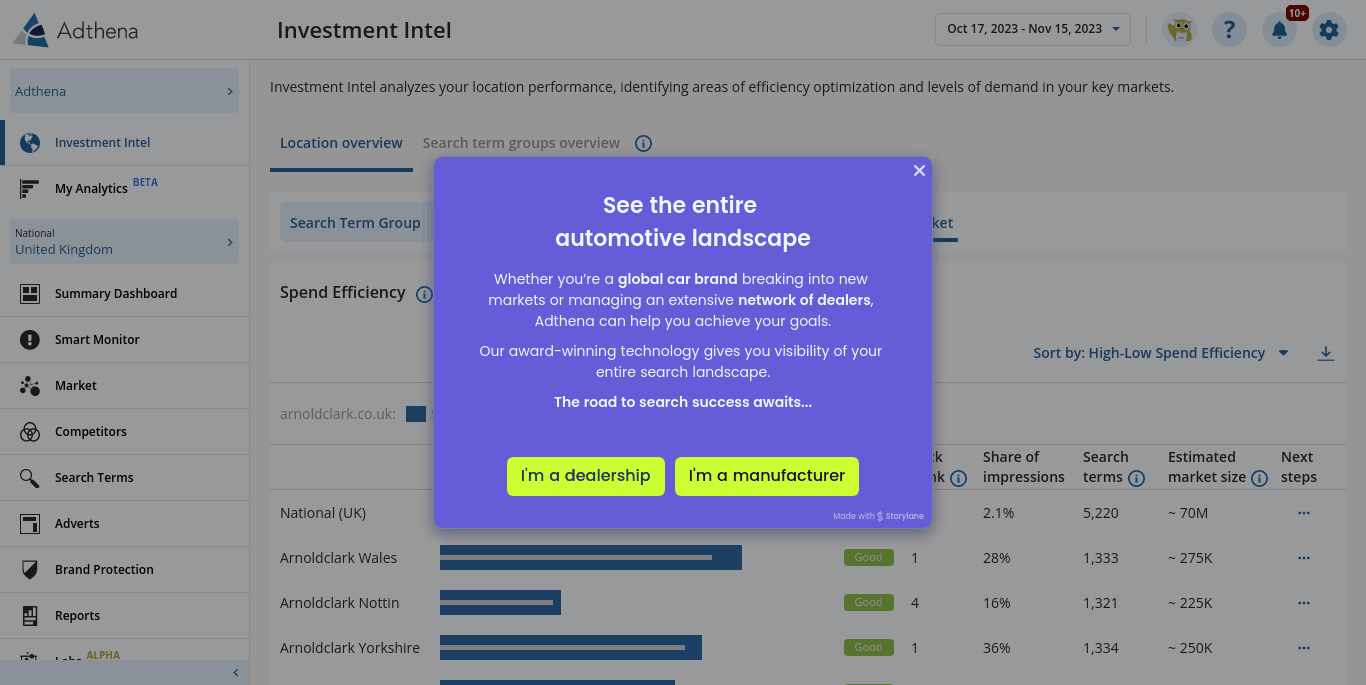Click the arnoldclark.co.uk blue legend swatch
The height and width of the screenshot is (685, 1366).
(x=416, y=414)
